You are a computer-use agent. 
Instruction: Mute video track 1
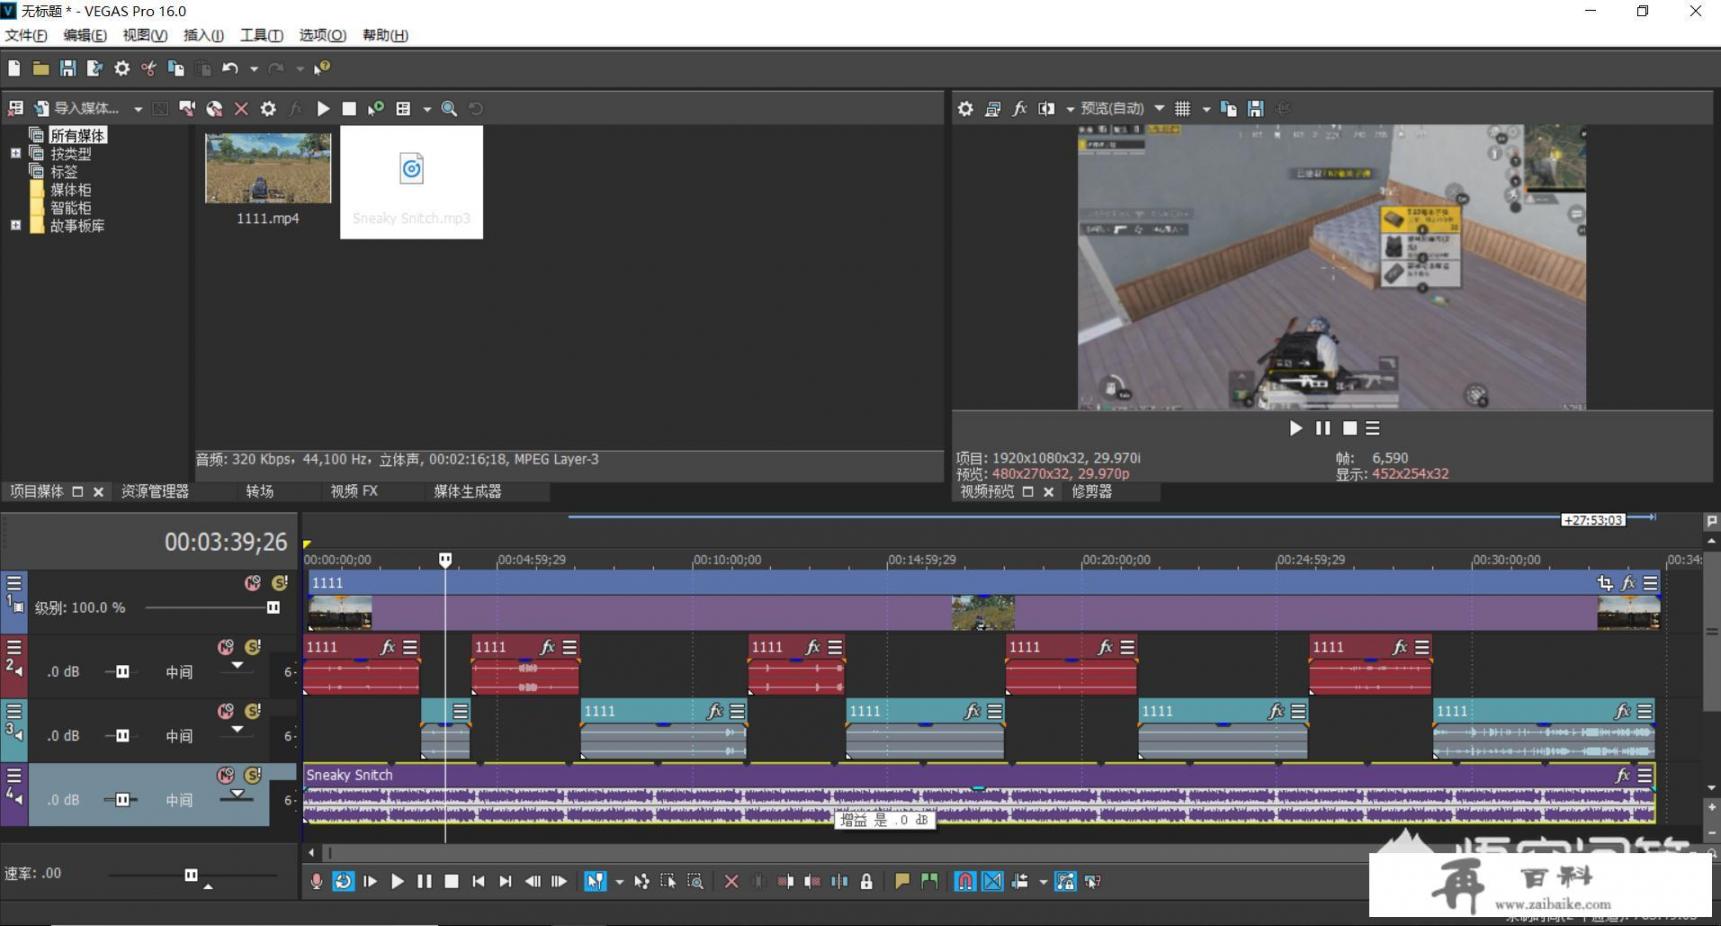[252, 583]
